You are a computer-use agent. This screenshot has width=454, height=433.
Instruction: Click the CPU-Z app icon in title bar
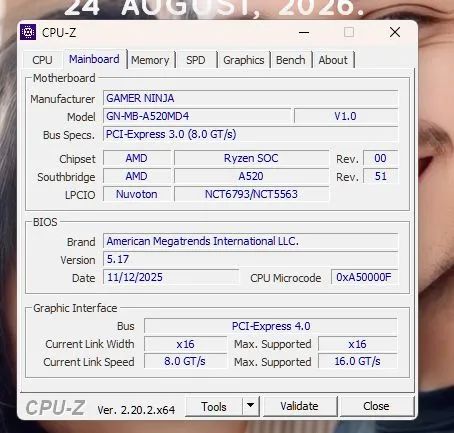[x=28, y=32]
